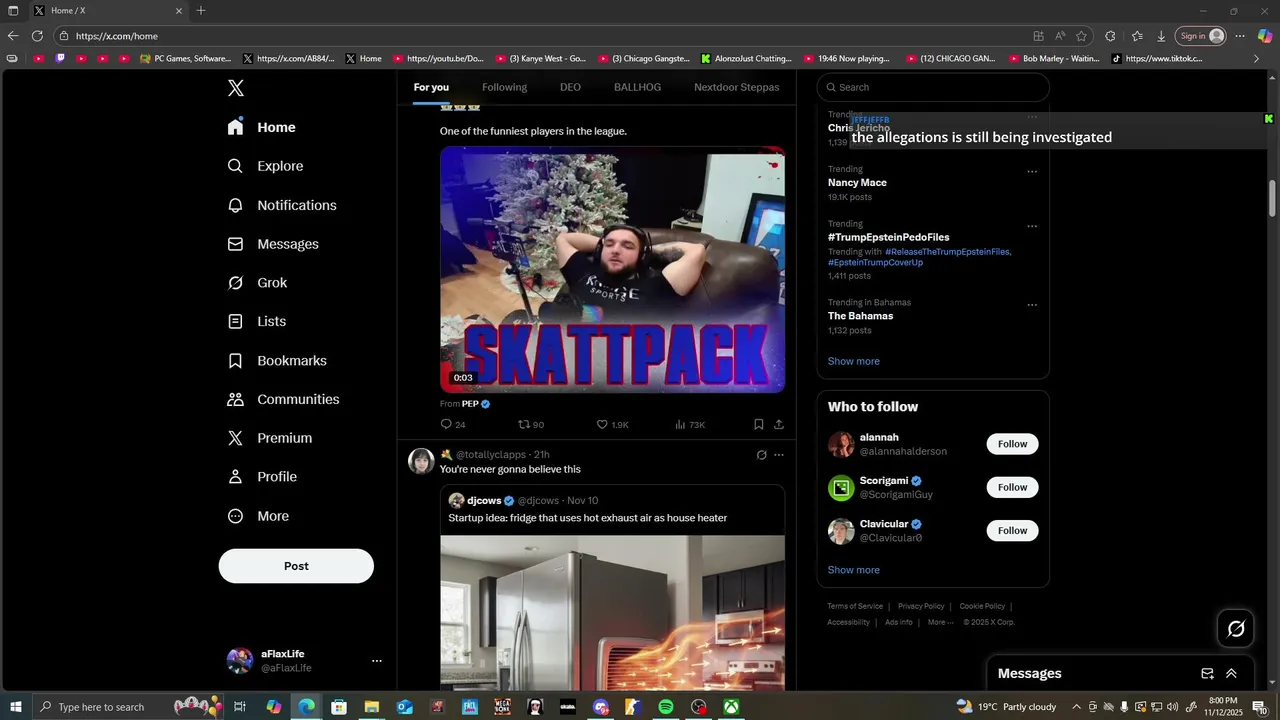The width and height of the screenshot is (1280, 720).
Task: Open options for #TrumpEpsteinPedoFiles trend
Action: (1032, 226)
